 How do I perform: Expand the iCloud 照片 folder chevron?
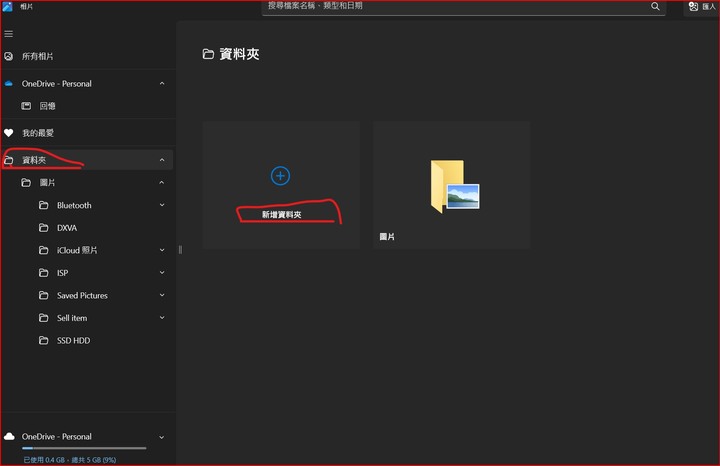162,250
